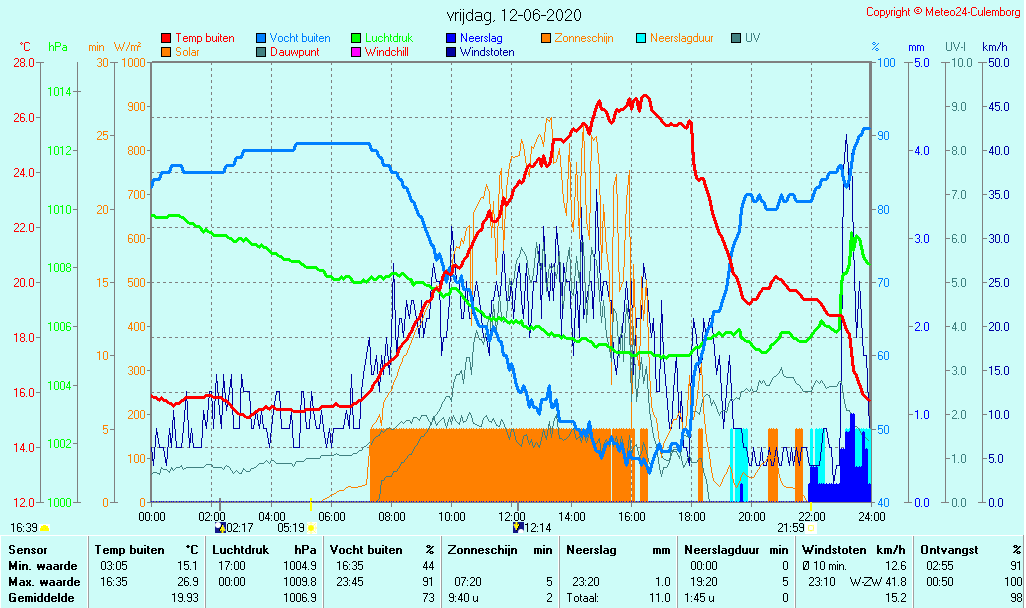Click the sun icon beside 05:19
The height and width of the screenshot is (608, 1026).
(311, 527)
